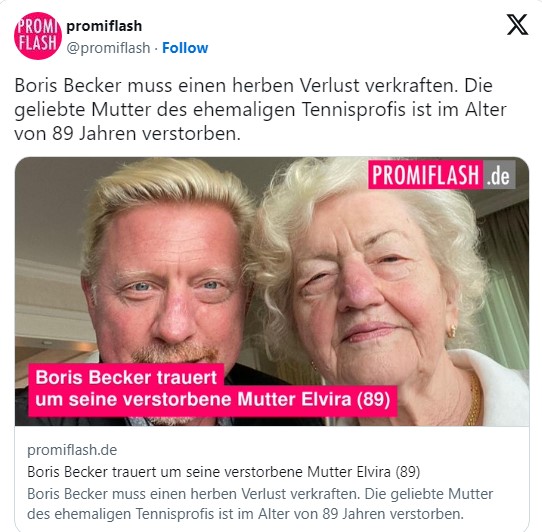This screenshot has width=542, height=532.
Task: Click the X logo icon
Action: click(517, 25)
